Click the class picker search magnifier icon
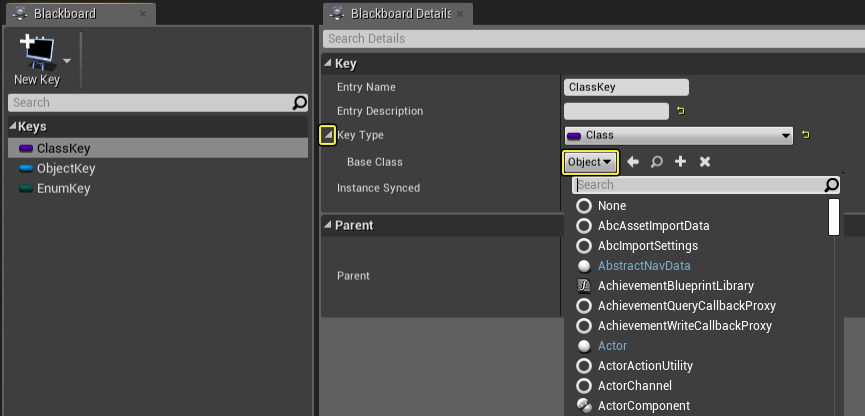865x416 pixels. click(x=832, y=185)
